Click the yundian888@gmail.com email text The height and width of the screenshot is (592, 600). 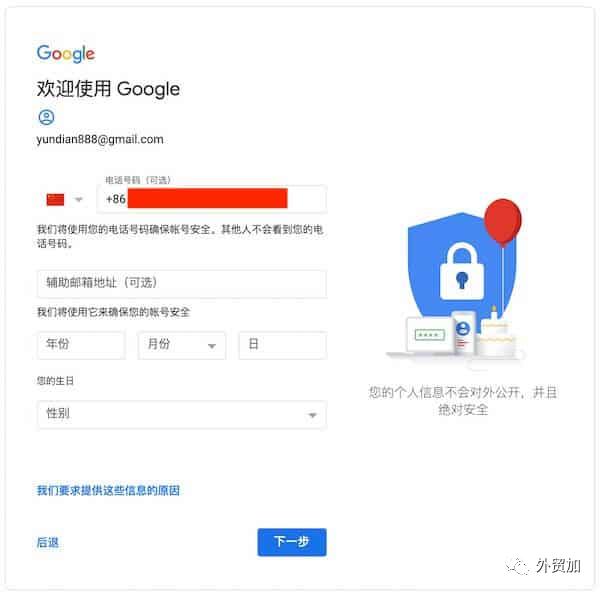click(x=100, y=139)
